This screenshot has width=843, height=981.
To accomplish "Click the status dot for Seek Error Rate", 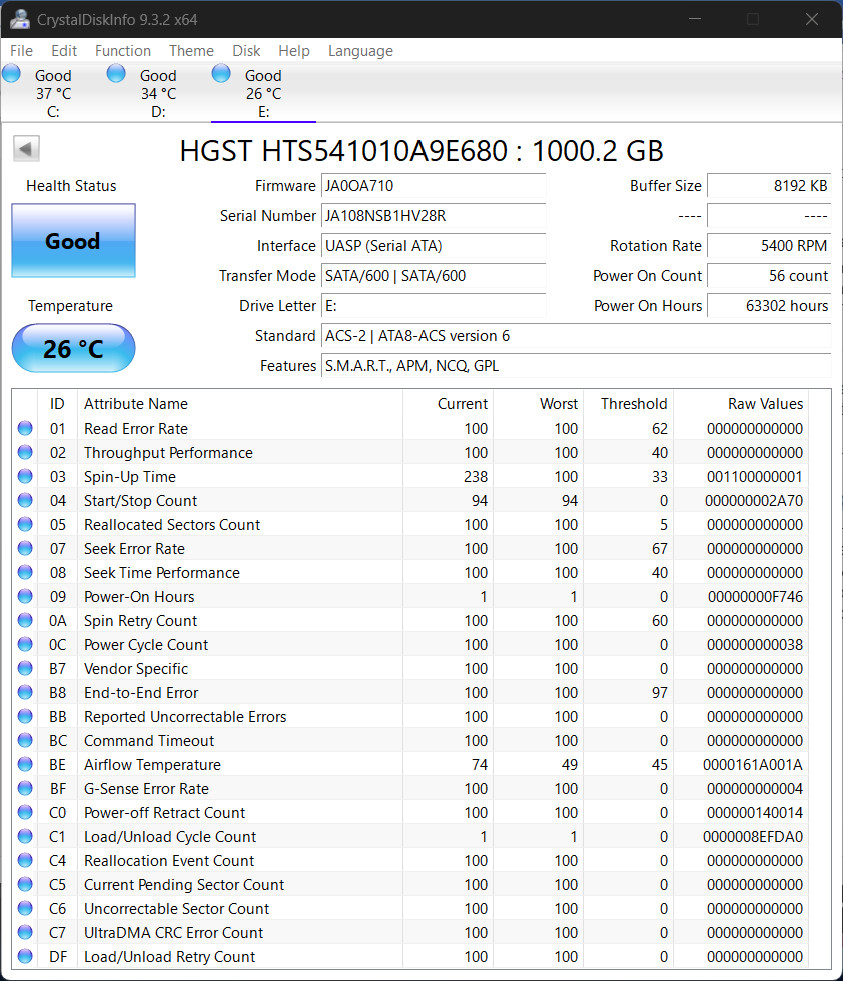I will point(25,548).
